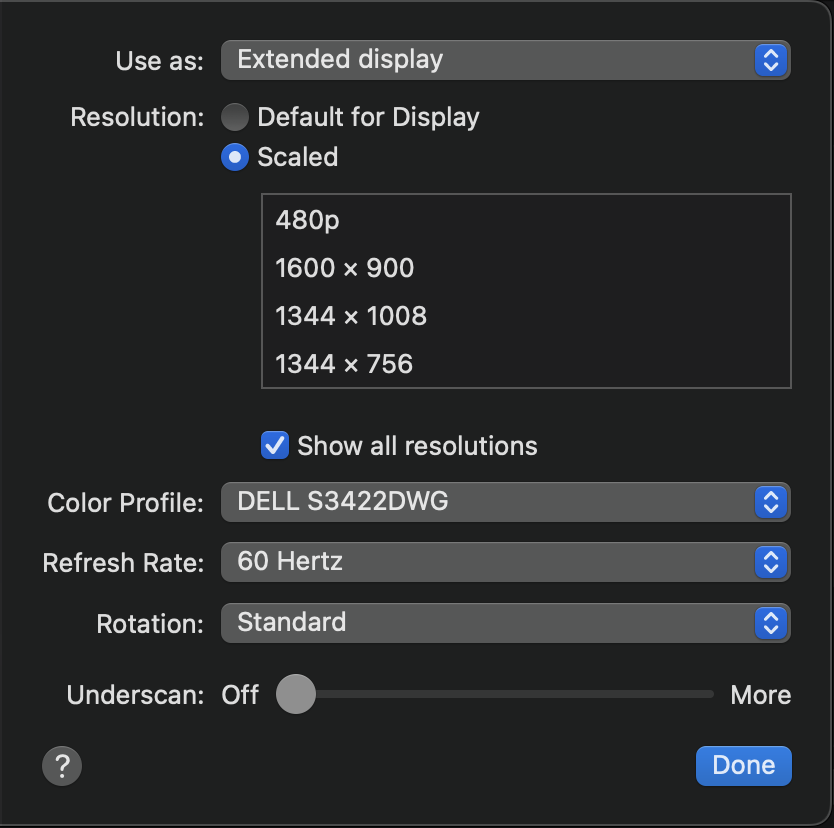Open the Extended display dropdown

(490, 60)
